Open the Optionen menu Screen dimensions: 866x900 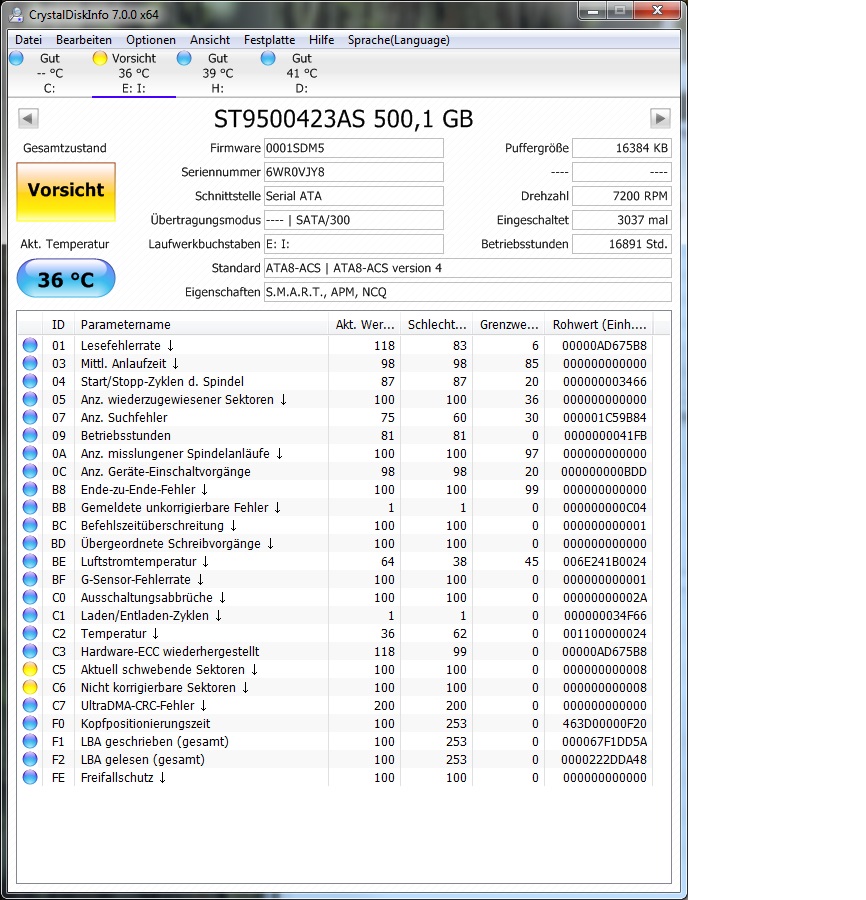(151, 40)
